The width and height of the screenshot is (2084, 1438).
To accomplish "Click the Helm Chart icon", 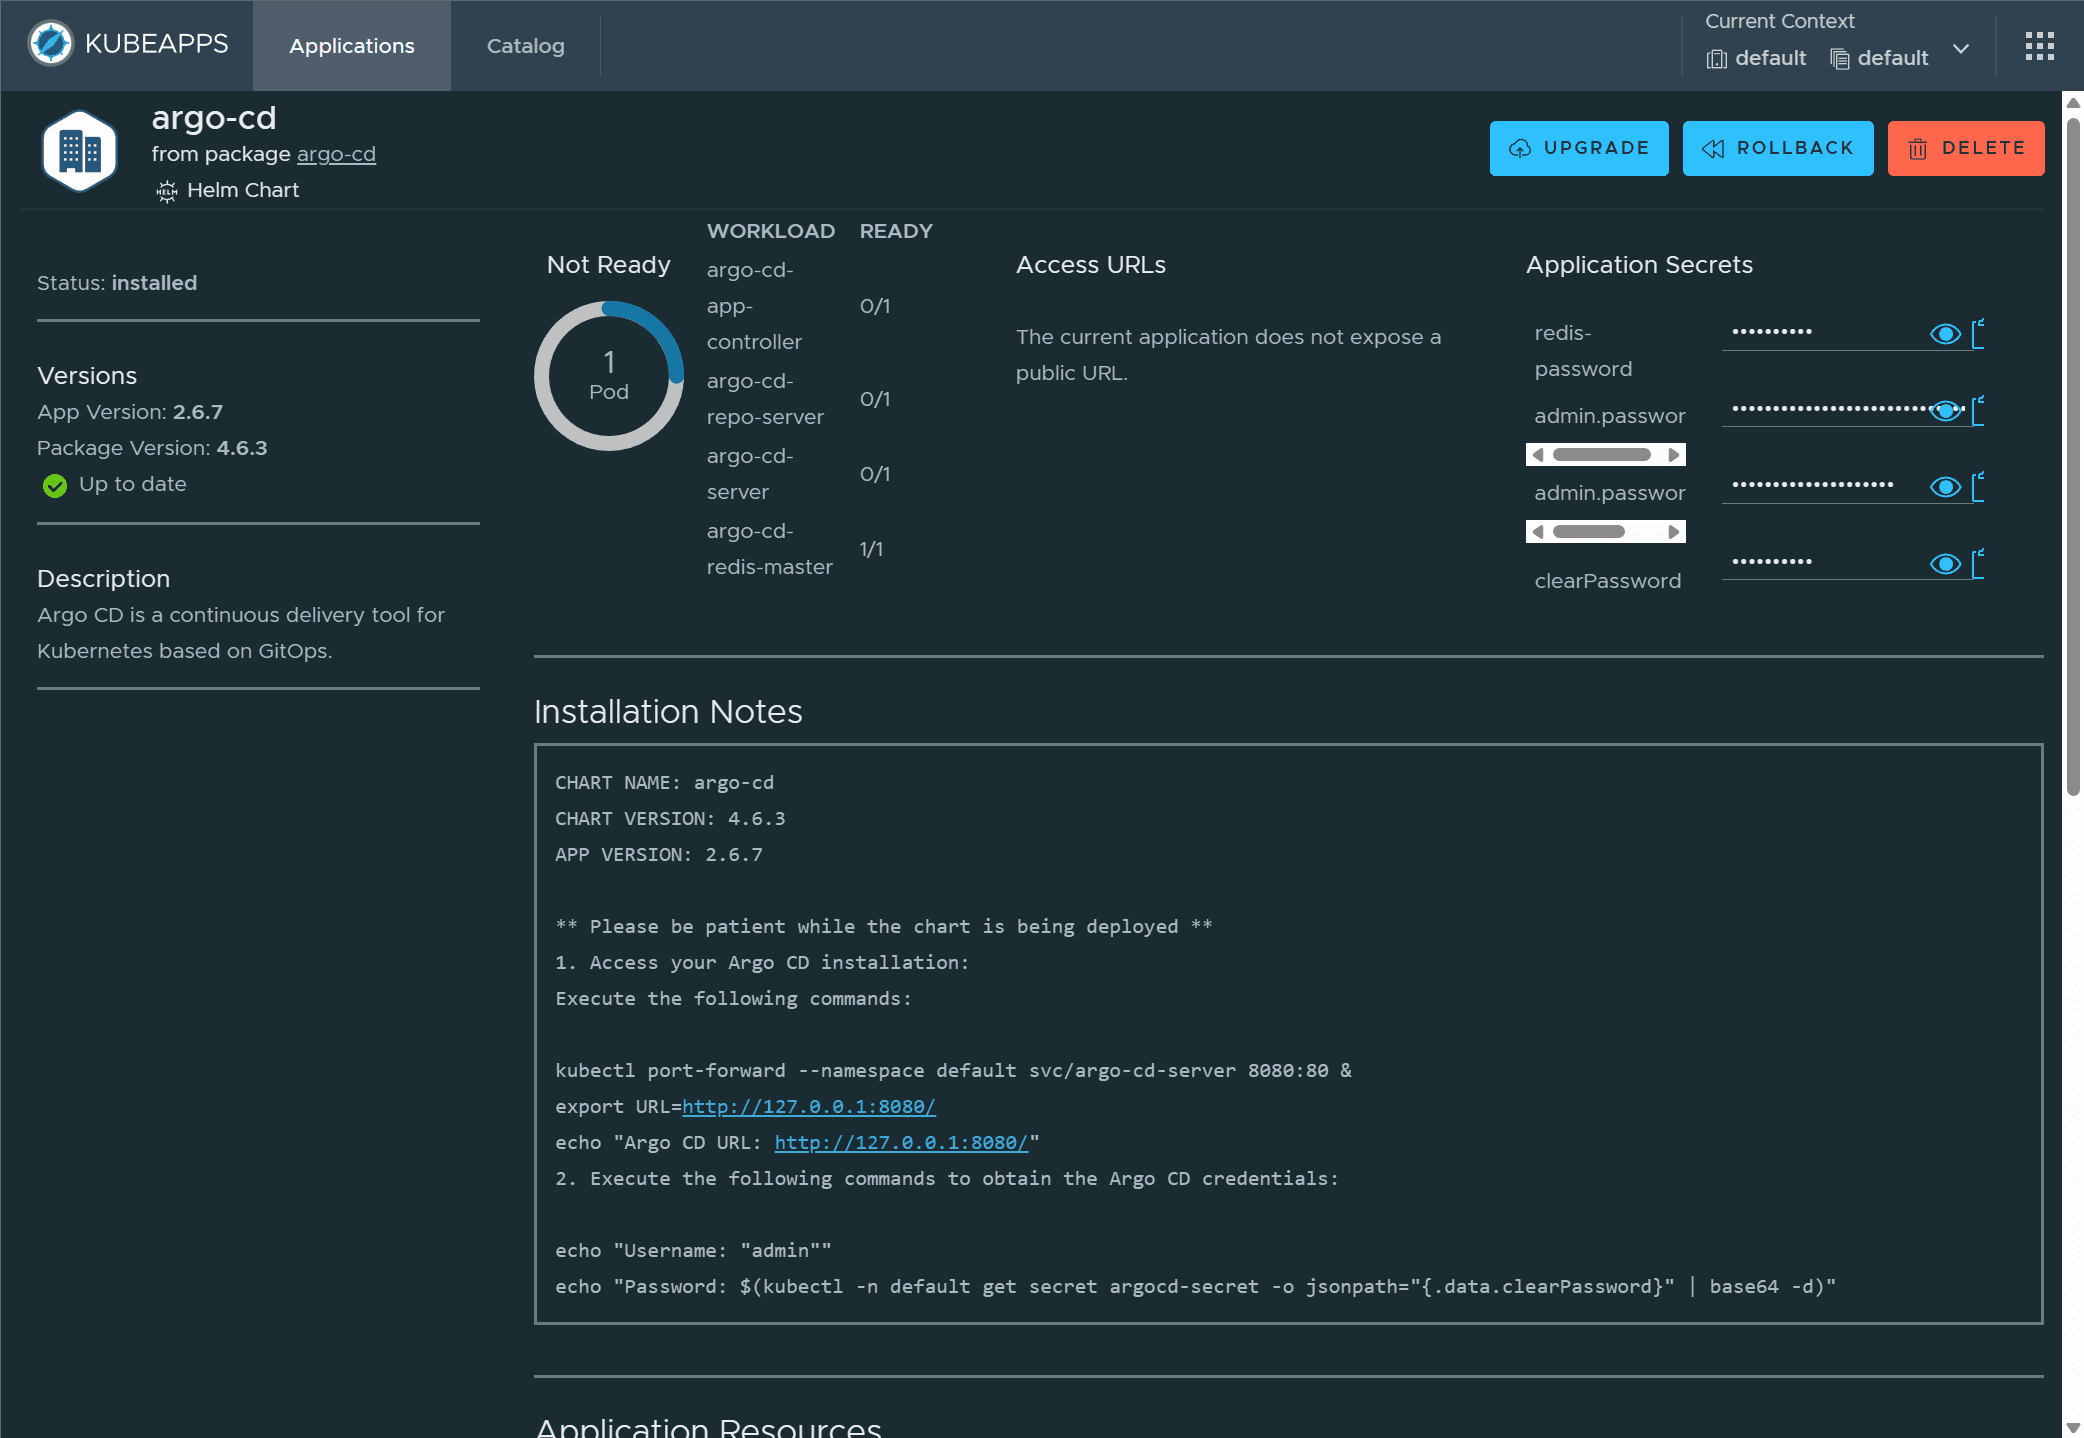I will click(167, 191).
